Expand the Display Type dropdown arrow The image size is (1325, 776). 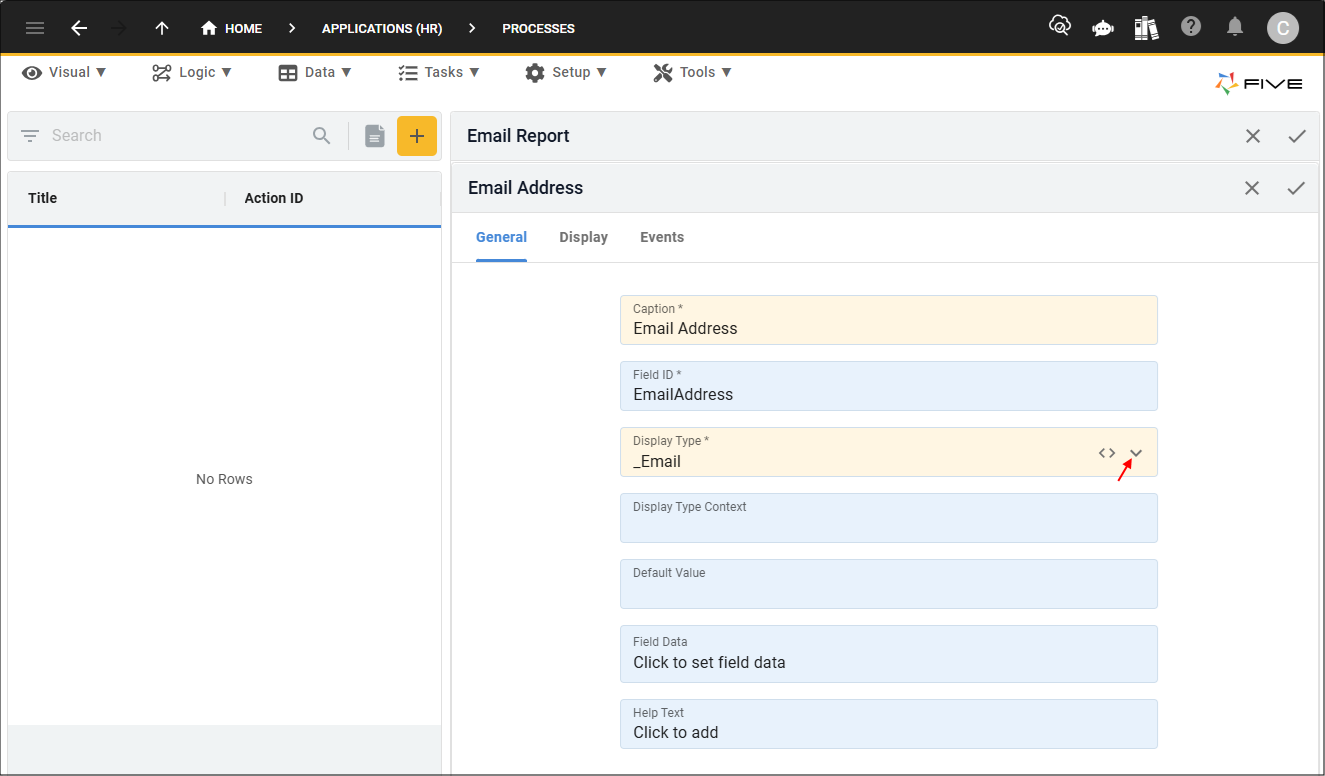[x=1136, y=453]
